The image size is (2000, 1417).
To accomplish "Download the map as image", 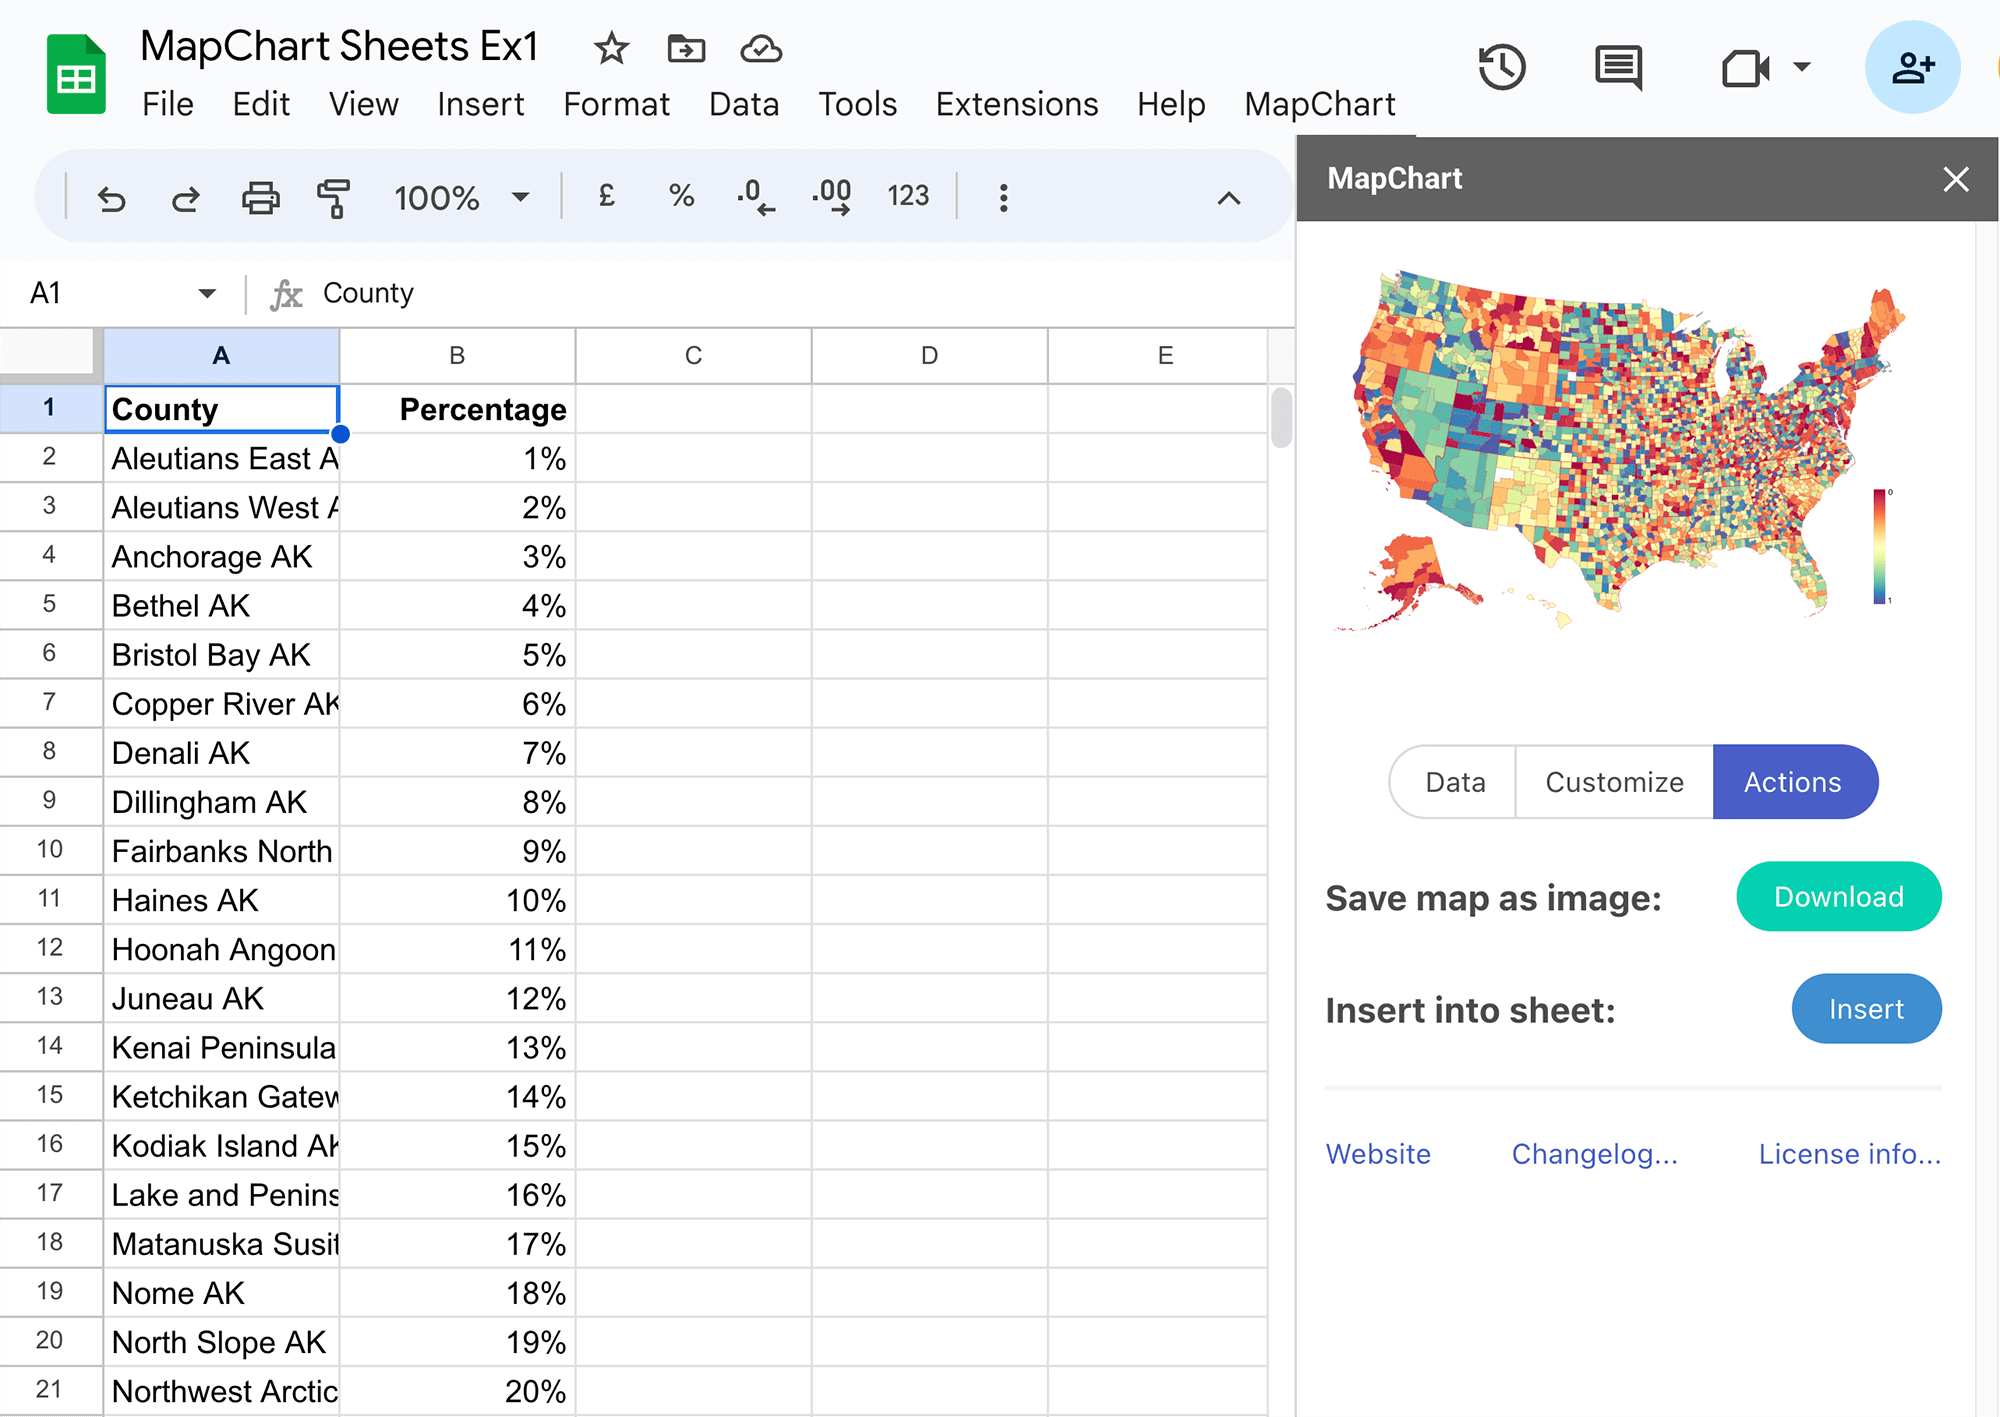I will (x=1838, y=896).
